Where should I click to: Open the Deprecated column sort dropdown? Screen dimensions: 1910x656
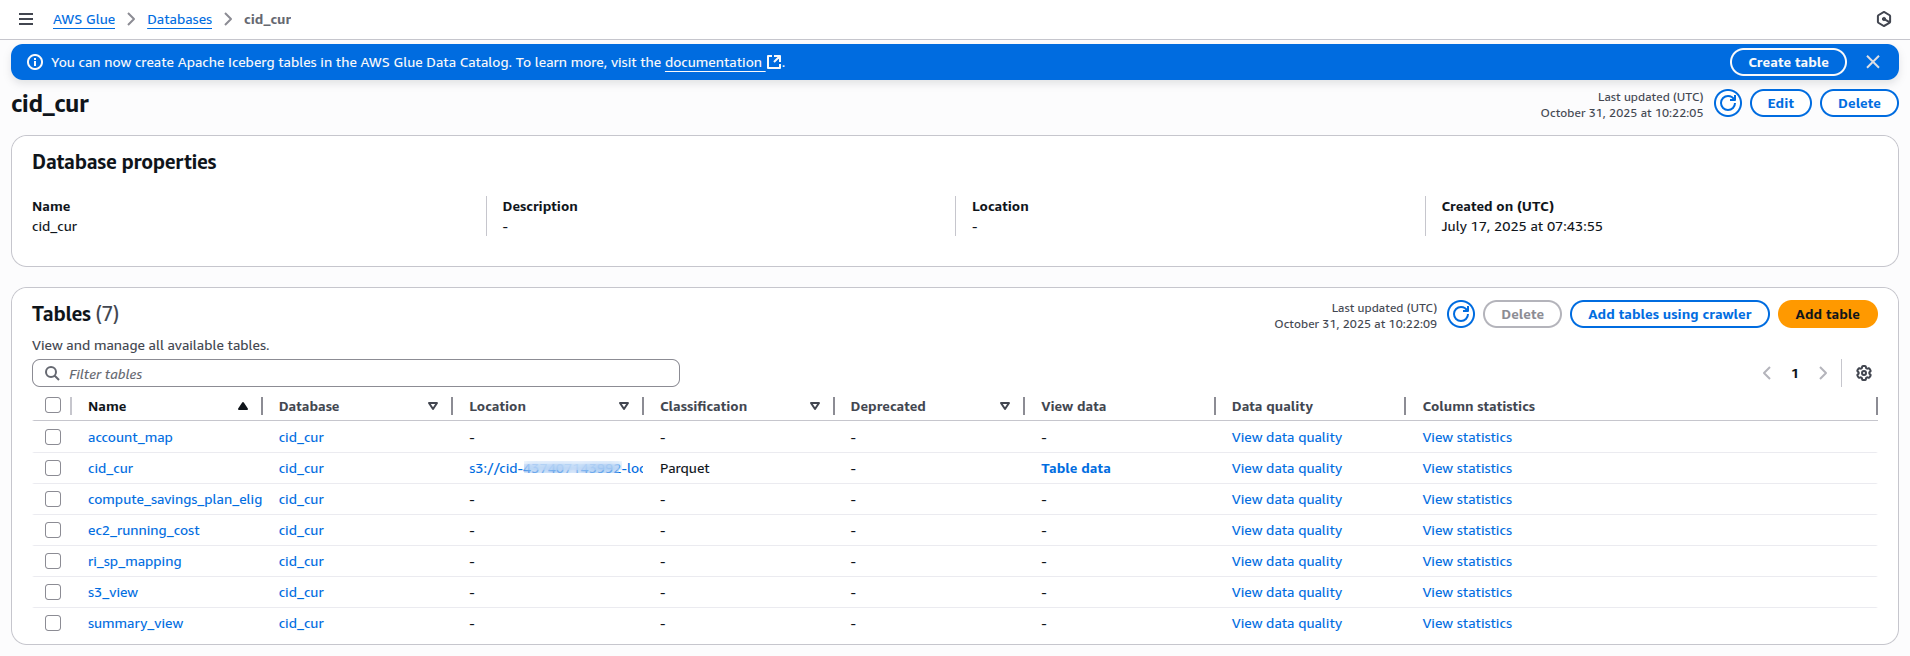1004,406
